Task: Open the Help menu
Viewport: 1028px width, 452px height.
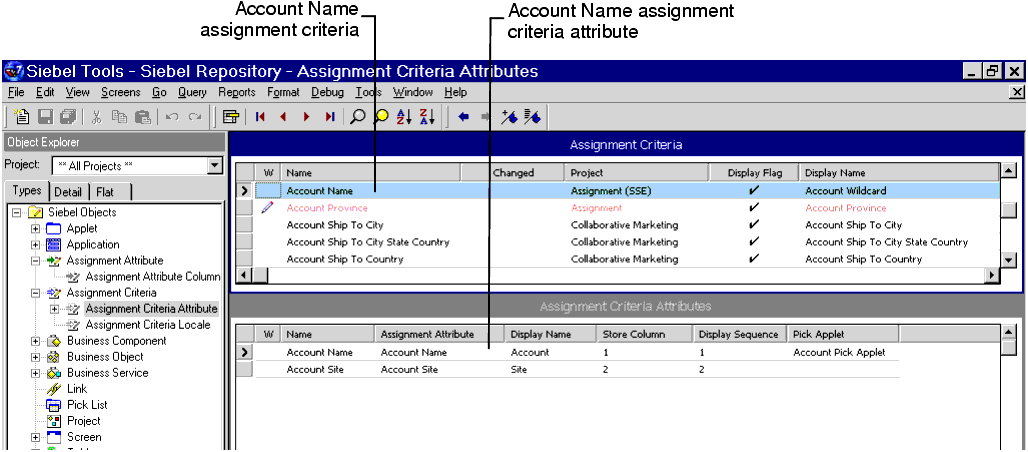Action: (x=456, y=92)
